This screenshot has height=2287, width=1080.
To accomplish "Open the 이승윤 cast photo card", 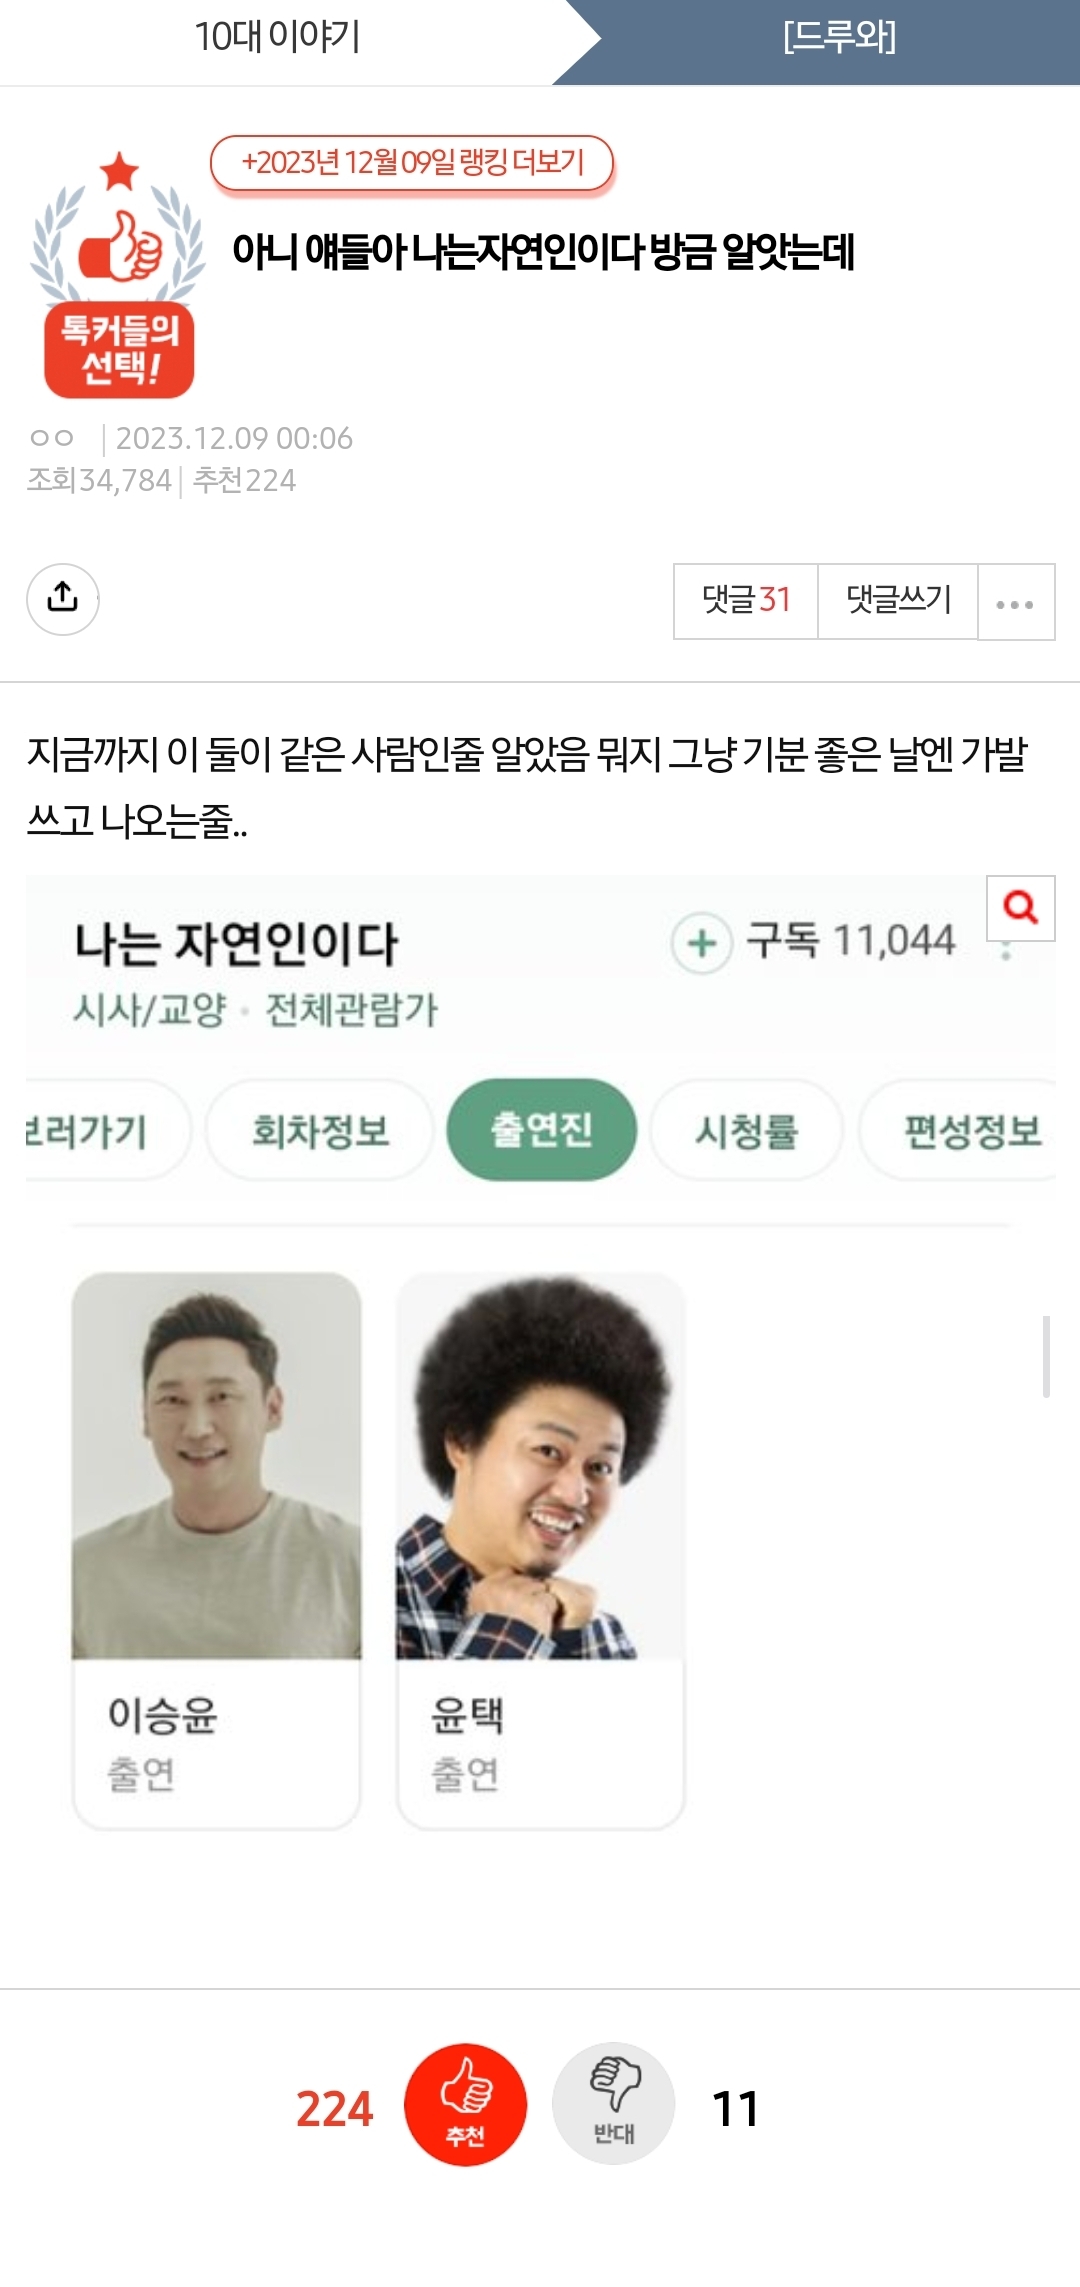I will click(217, 1550).
